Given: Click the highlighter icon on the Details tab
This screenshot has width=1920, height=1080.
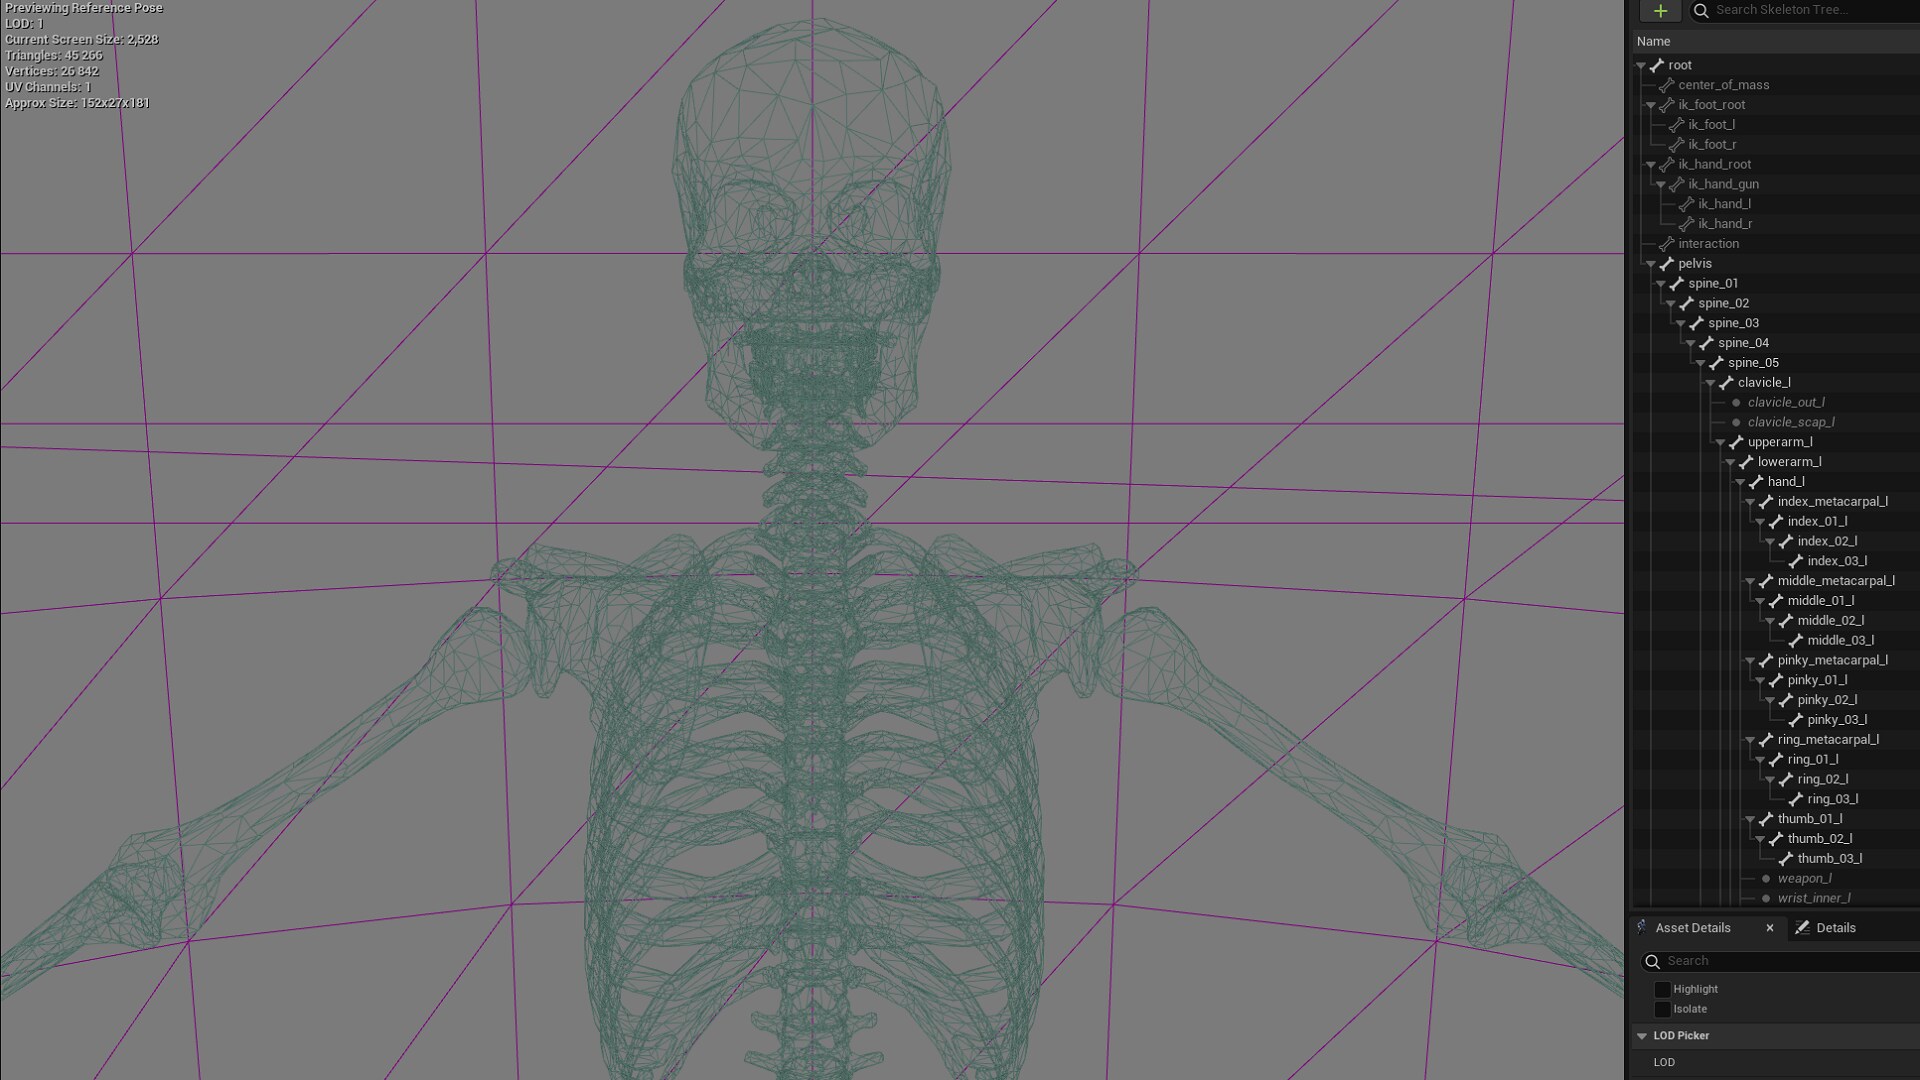Looking at the screenshot, I should click(x=1800, y=928).
